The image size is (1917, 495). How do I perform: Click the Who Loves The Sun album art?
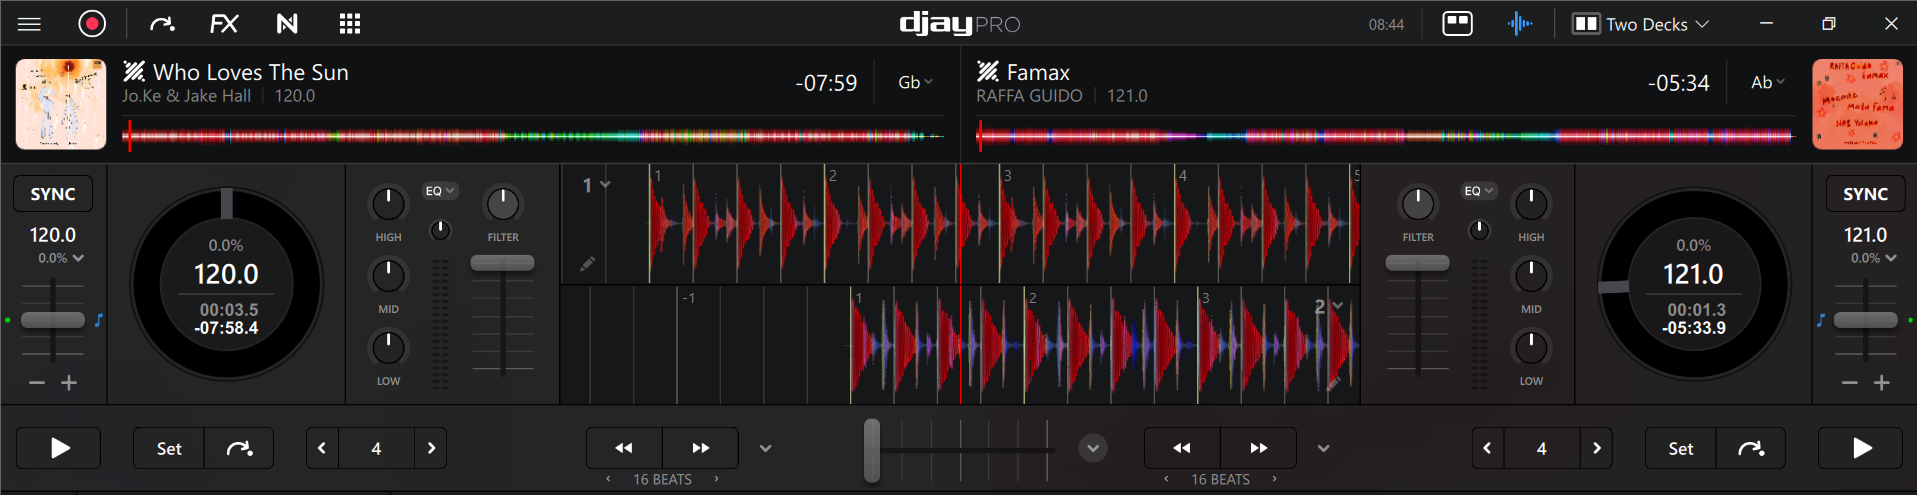[x=61, y=104]
